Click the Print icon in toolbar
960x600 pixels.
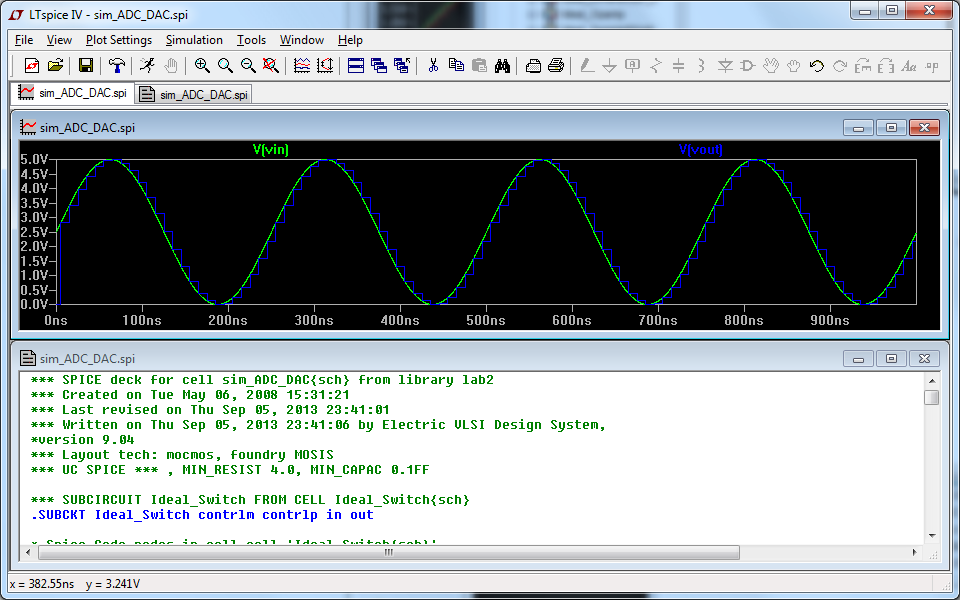[557, 66]
